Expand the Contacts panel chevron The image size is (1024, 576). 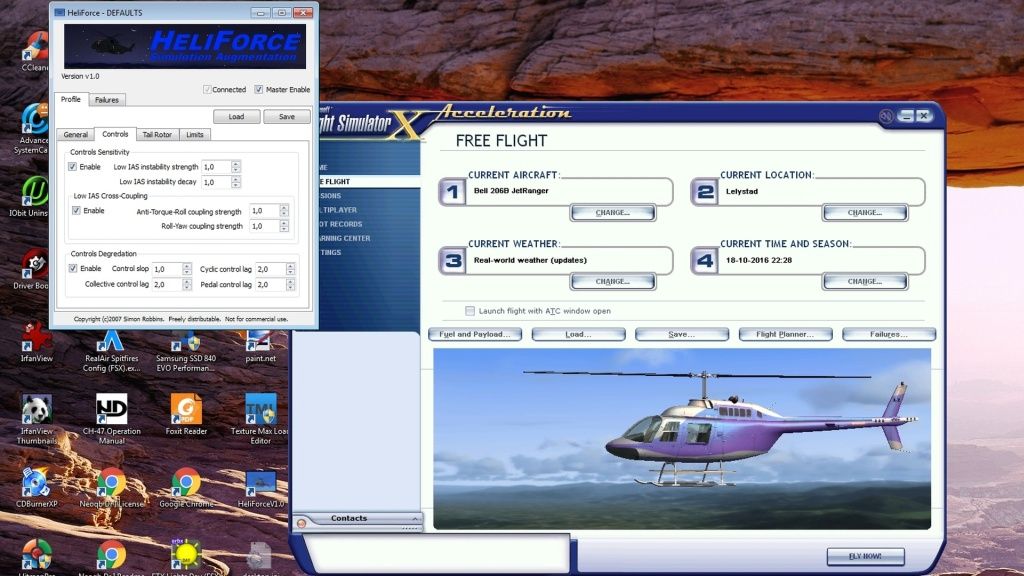[x=415, y=519]
